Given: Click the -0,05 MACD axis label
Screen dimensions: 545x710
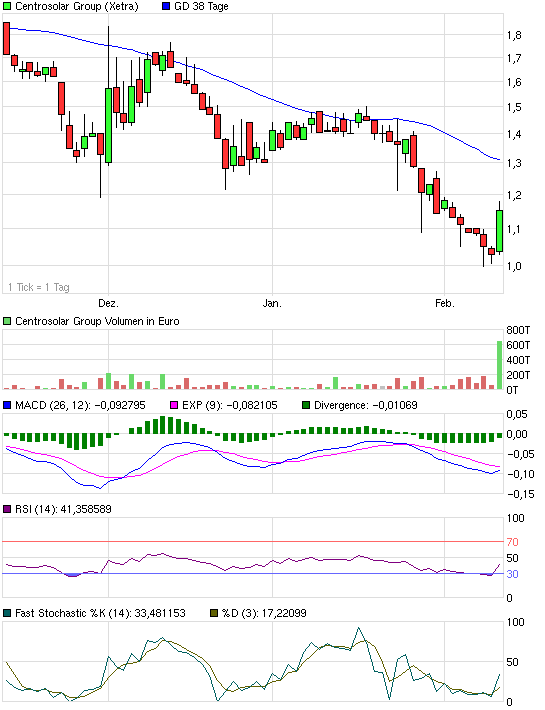Looking at the screenshot, I should tap(521, 455).
